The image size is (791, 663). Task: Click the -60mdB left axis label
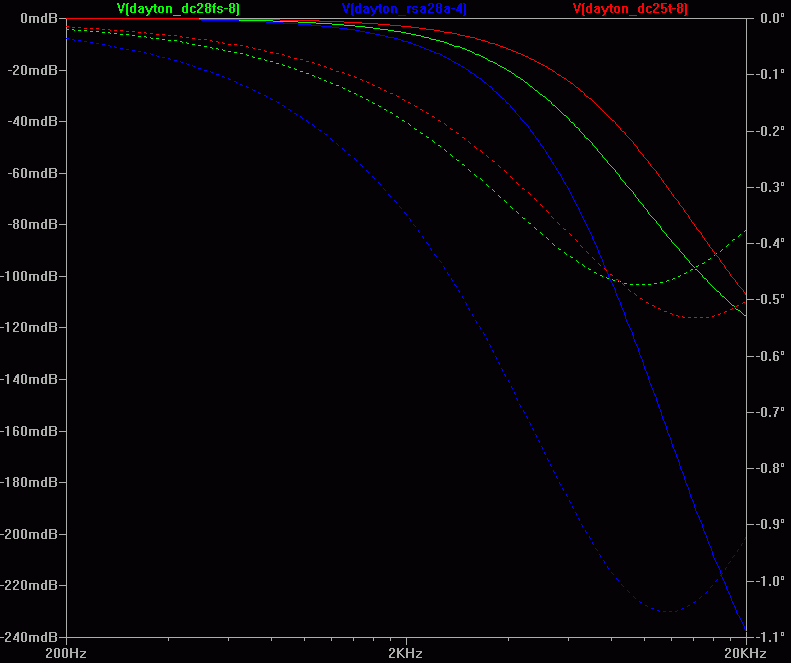pos(33,173)
